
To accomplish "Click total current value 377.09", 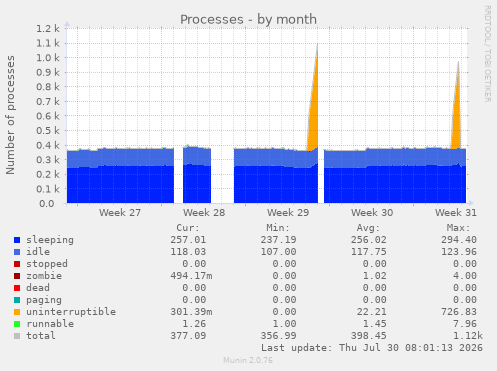I will pos(188,336).
